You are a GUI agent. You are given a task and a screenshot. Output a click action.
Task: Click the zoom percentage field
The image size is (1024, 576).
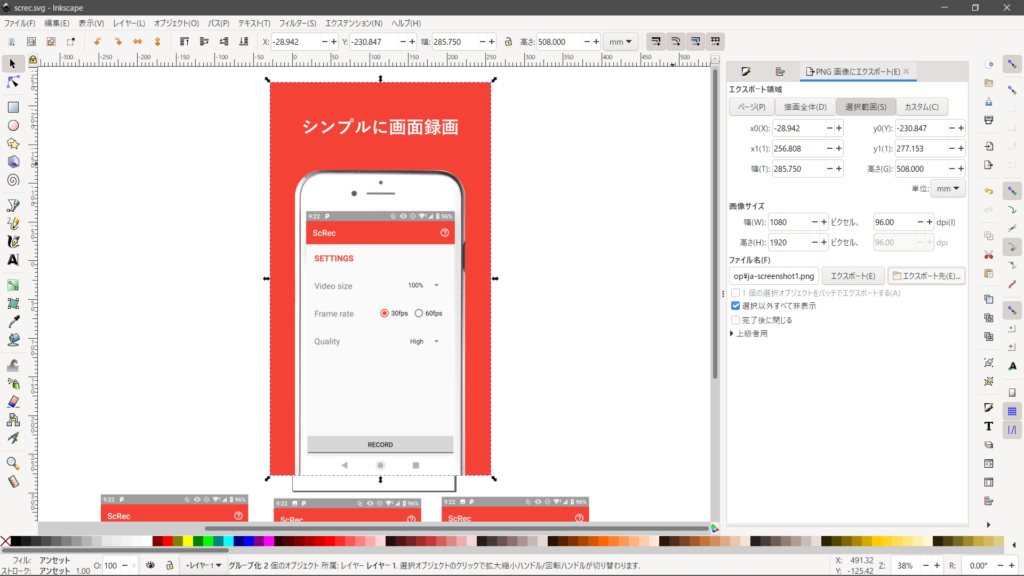[906, 566]
